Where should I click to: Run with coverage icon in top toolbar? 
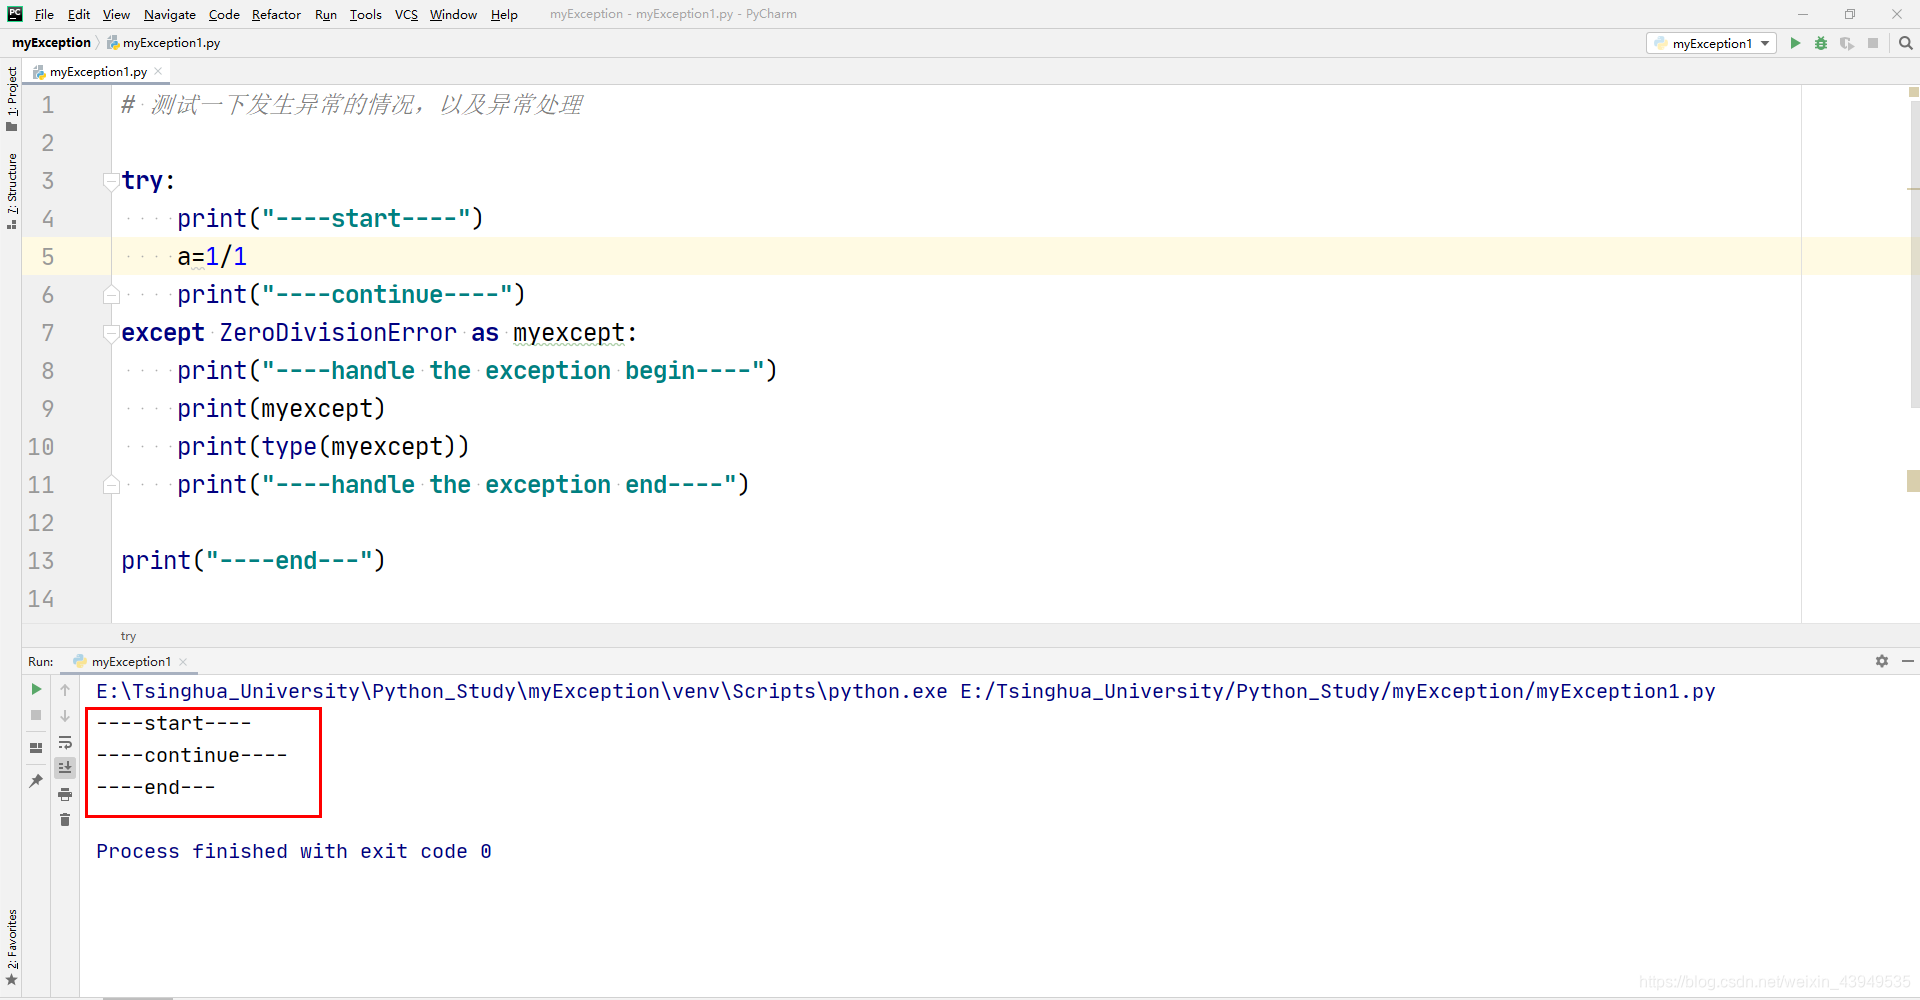point(1847,43)
